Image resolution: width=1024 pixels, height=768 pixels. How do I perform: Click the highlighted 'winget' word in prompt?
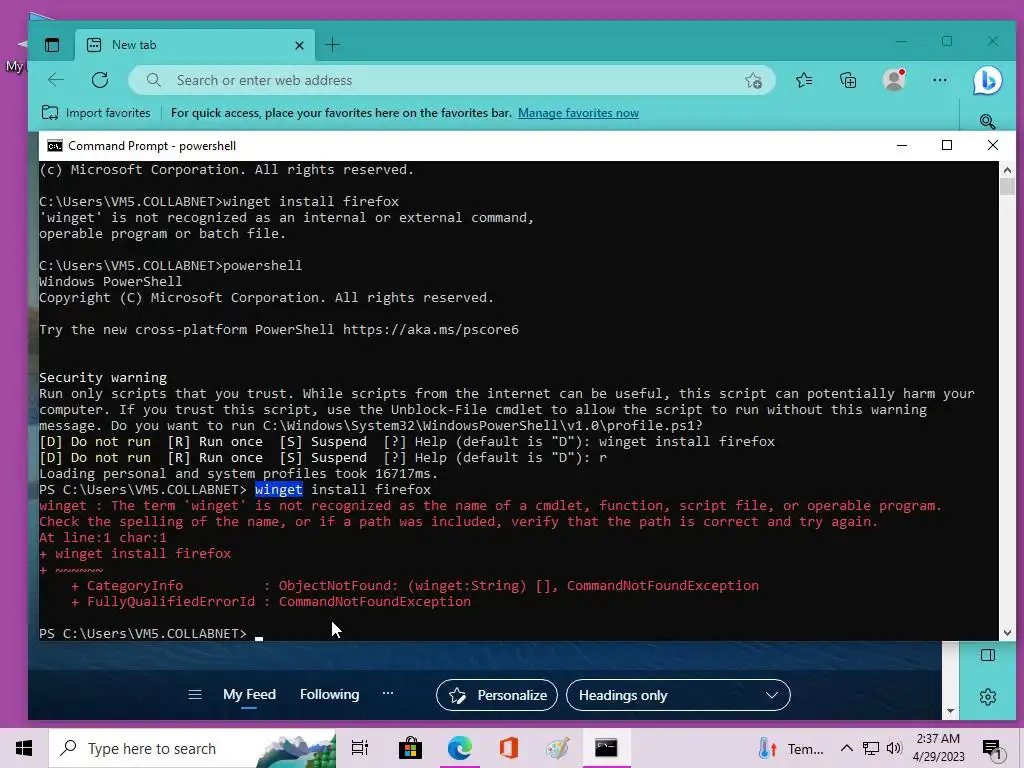coord(279,489)
